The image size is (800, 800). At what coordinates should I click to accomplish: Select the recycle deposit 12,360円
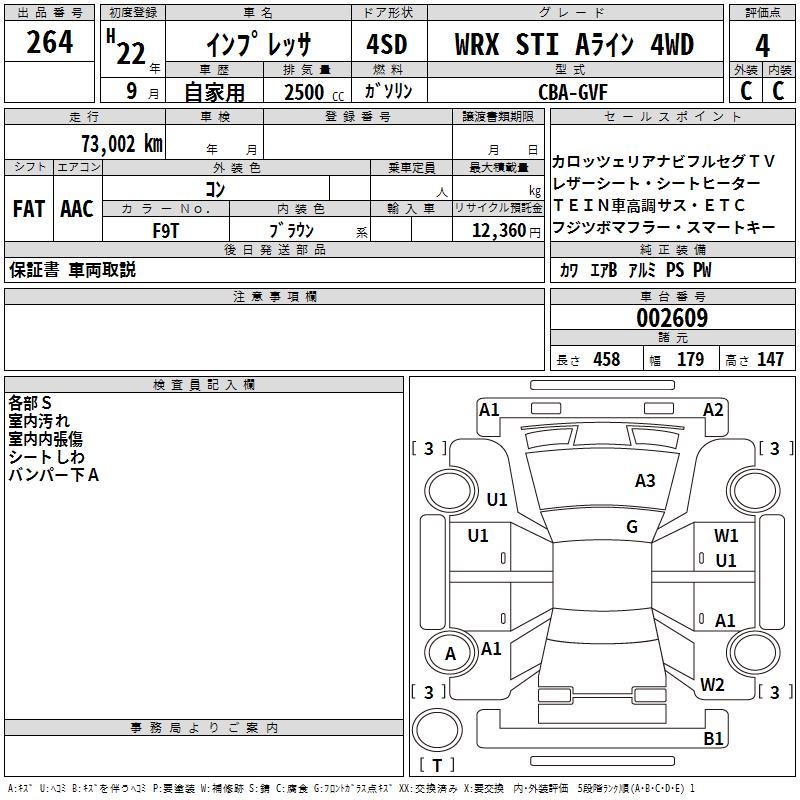tap(506, 231)
